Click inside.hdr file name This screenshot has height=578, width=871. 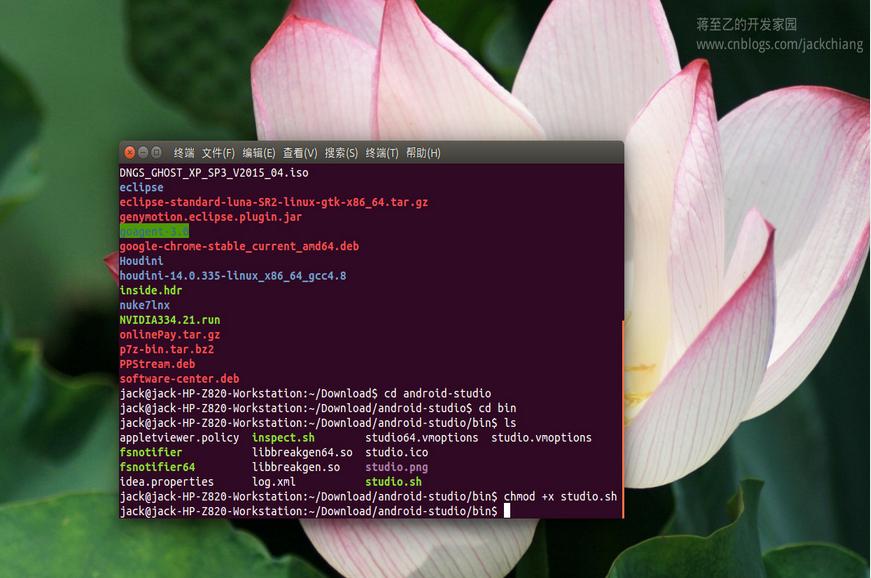point(151,290)
